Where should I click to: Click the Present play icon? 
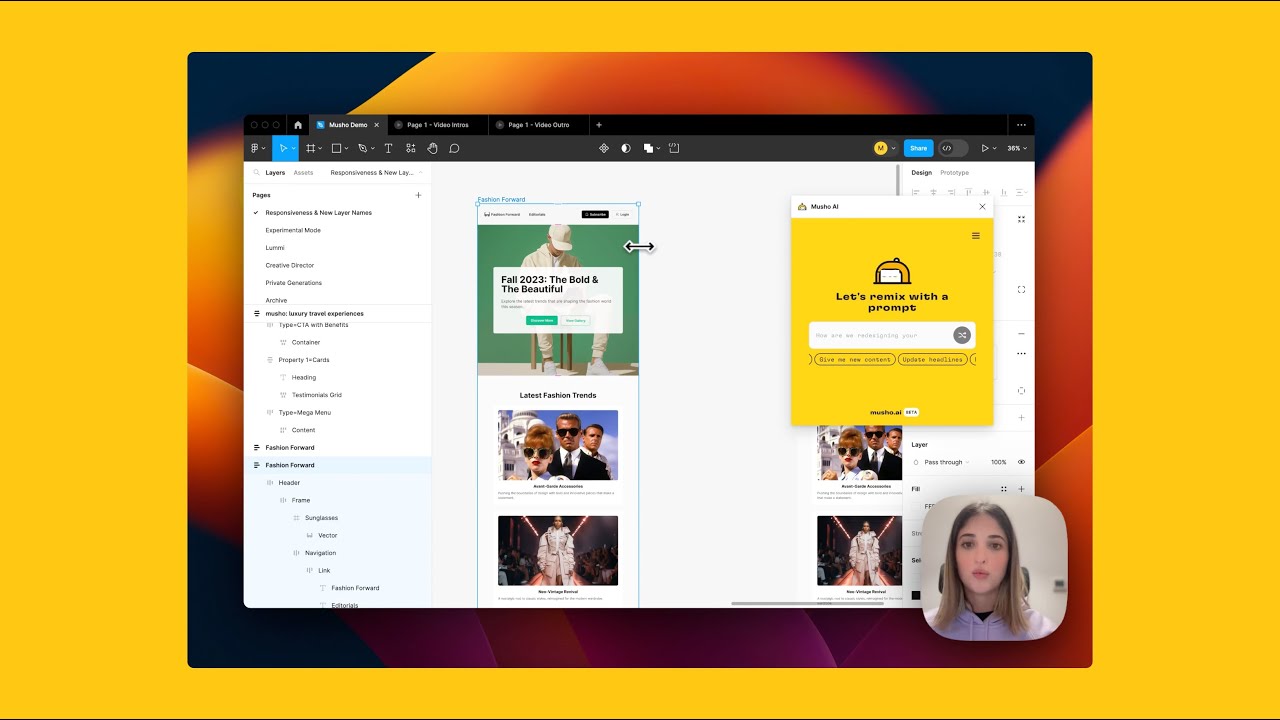tap(985, 148)
